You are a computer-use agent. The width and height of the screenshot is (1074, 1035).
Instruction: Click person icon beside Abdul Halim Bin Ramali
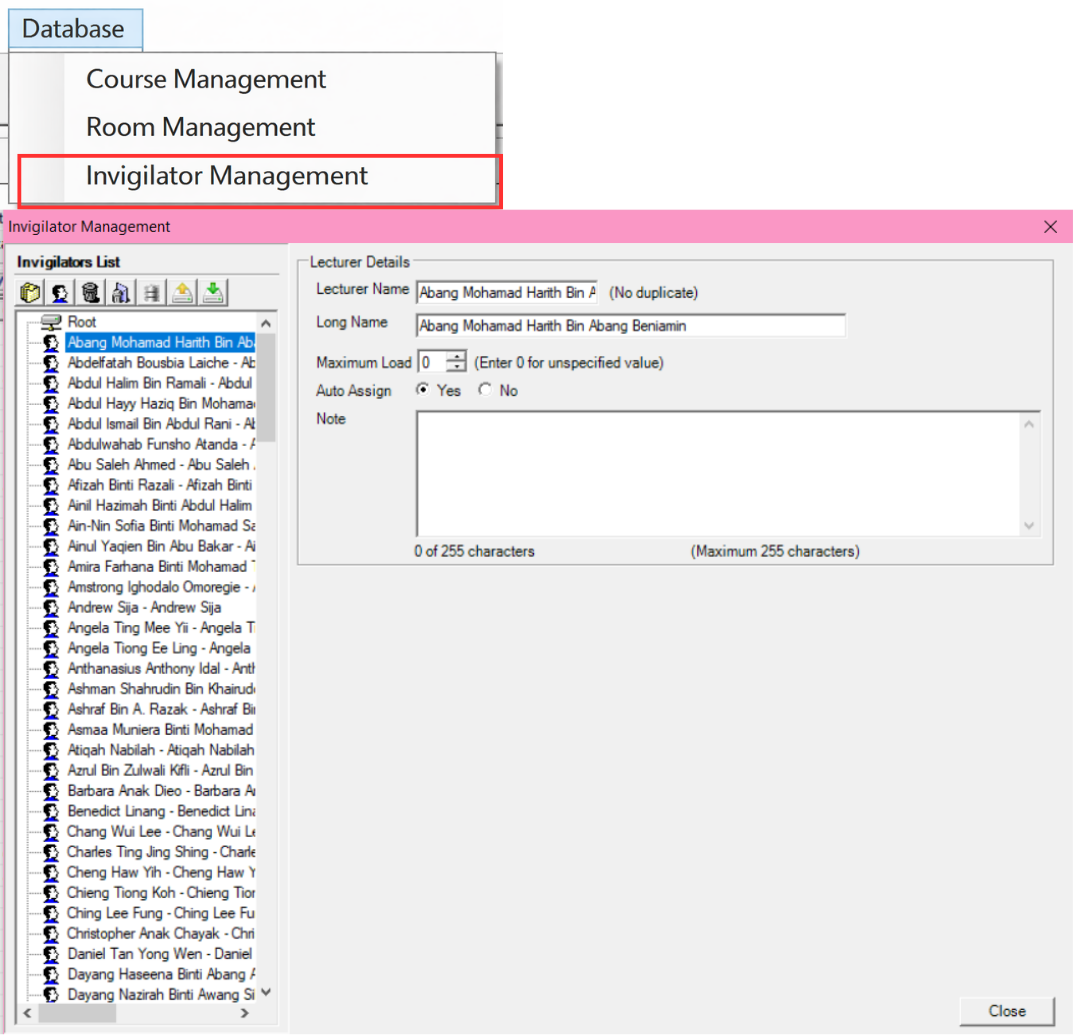pyautogui.click(x=51, y=383)
